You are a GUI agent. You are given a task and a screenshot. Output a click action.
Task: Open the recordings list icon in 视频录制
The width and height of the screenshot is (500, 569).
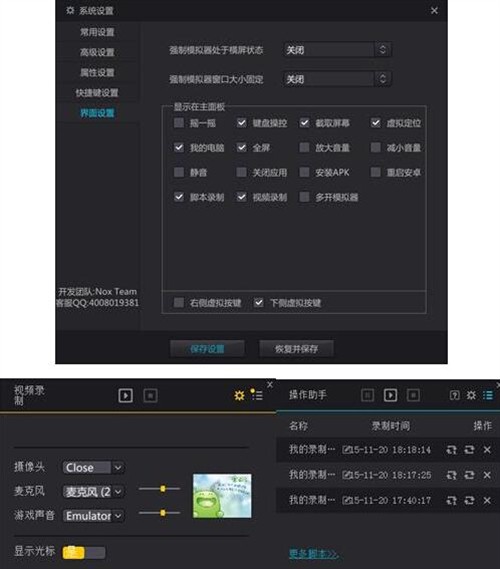(257, 395)
